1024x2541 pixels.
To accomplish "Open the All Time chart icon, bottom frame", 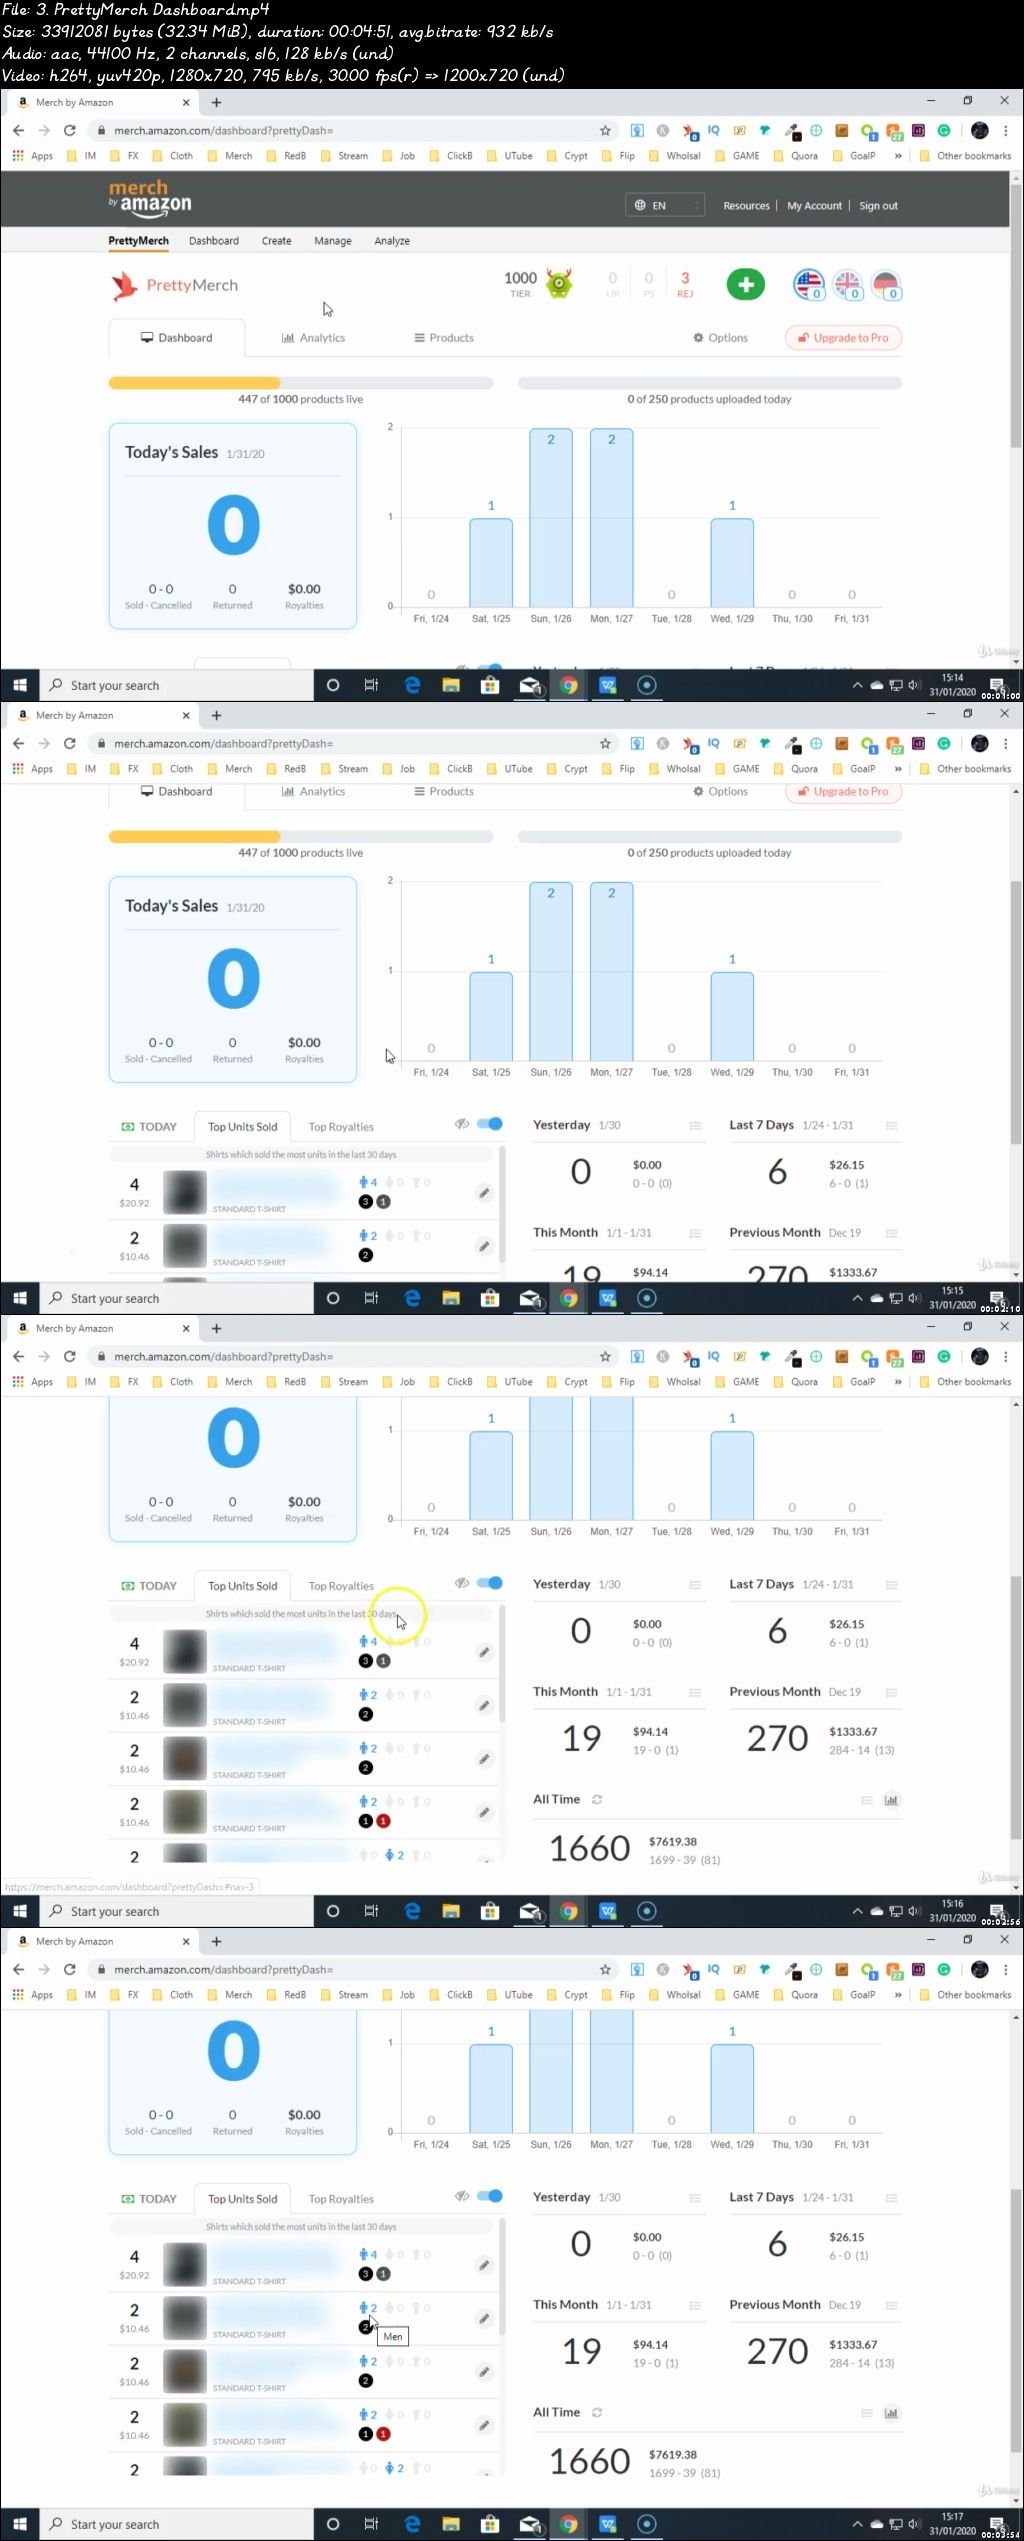I will tap(891, 2413).
